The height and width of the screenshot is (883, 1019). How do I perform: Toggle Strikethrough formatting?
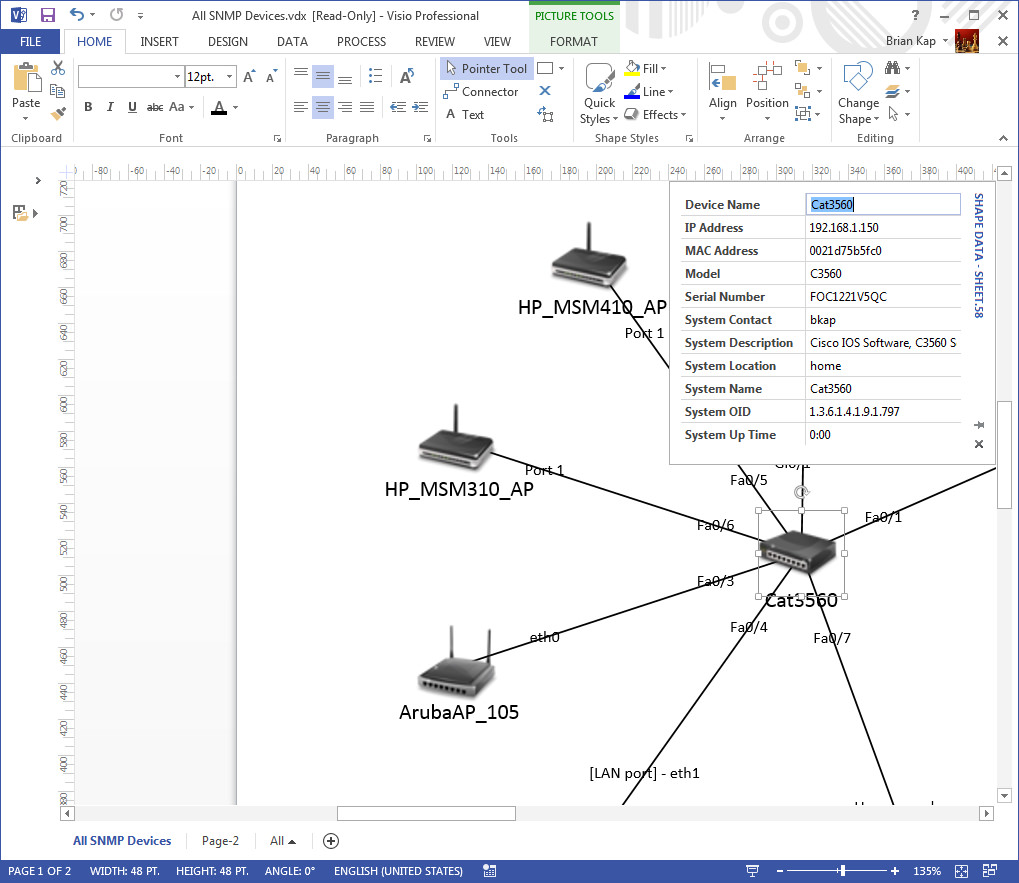[155, 107]
